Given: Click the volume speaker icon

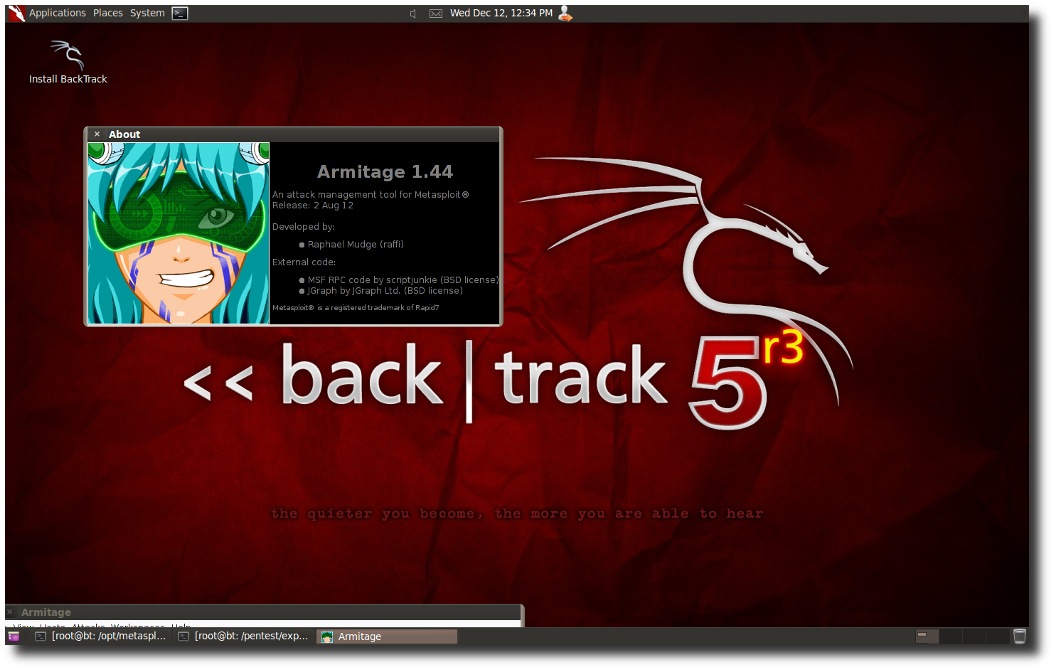Looking at the screenshot, I should 413,13.
